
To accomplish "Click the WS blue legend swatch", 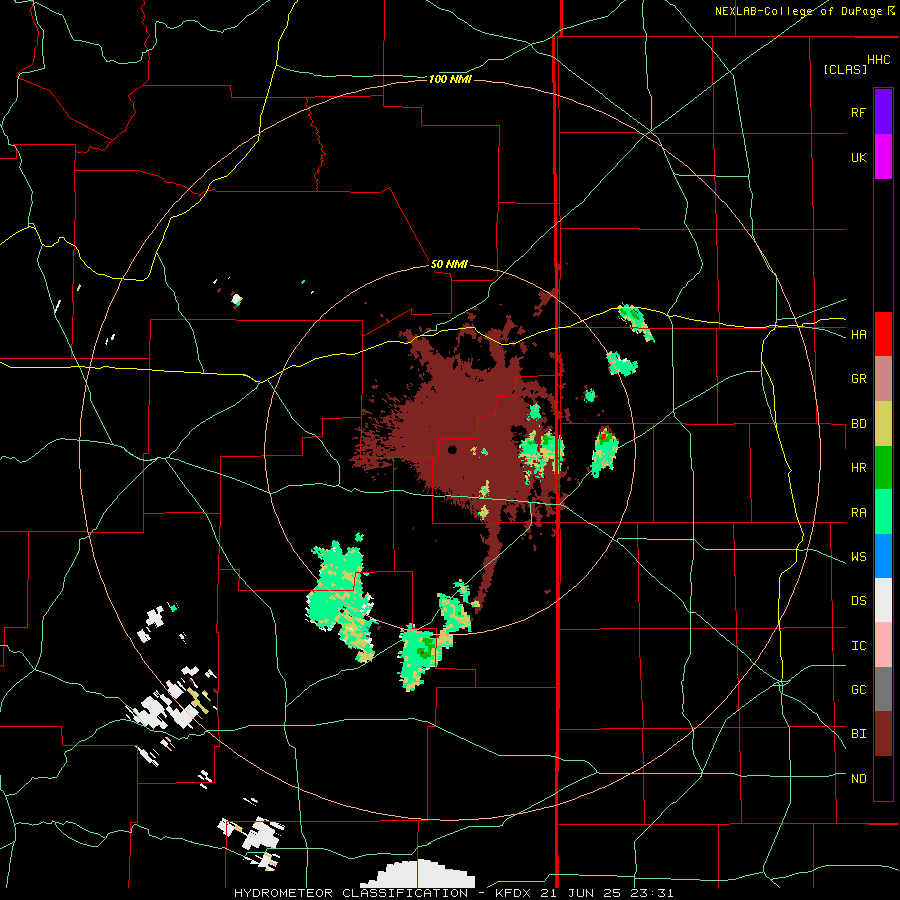I will pos(883,556).
